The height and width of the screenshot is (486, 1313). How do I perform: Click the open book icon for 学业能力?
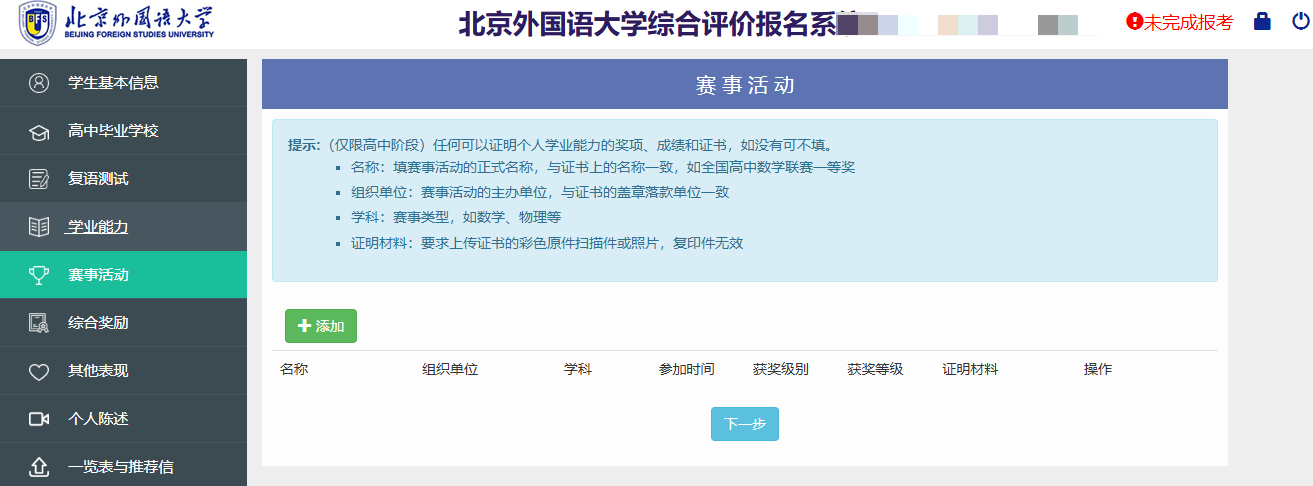pyautogui.click(x=39, y=227)
